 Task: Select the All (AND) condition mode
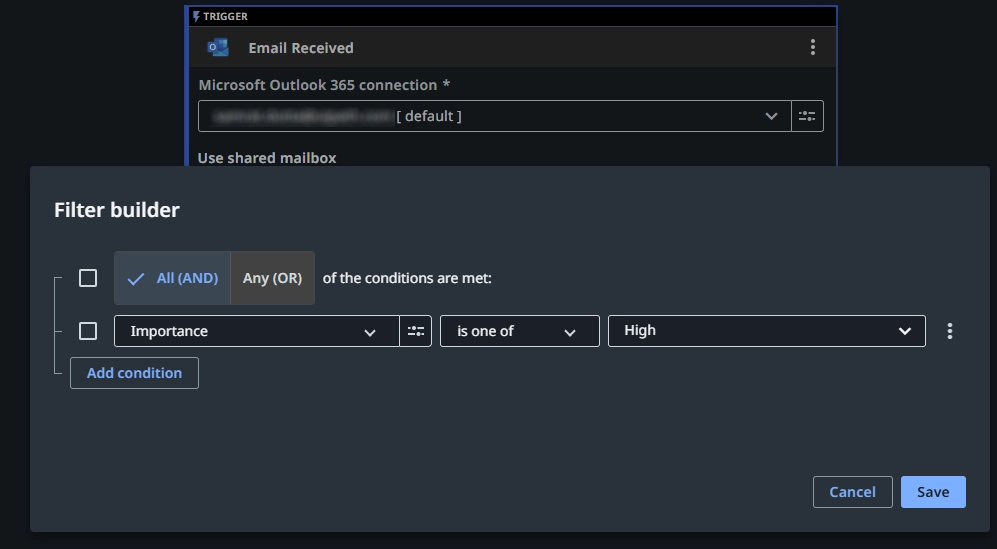tap(172, 278)
